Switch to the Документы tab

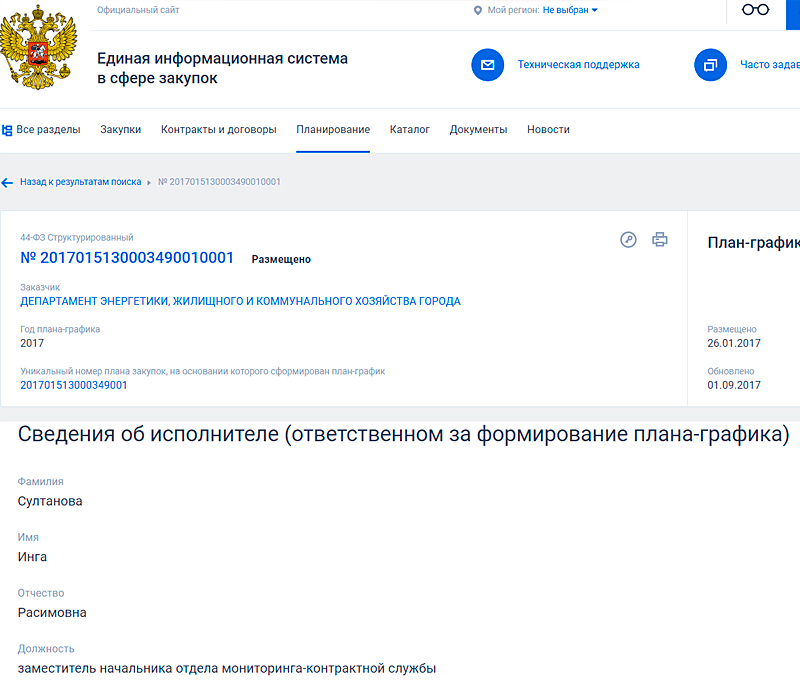pos(478,129)
